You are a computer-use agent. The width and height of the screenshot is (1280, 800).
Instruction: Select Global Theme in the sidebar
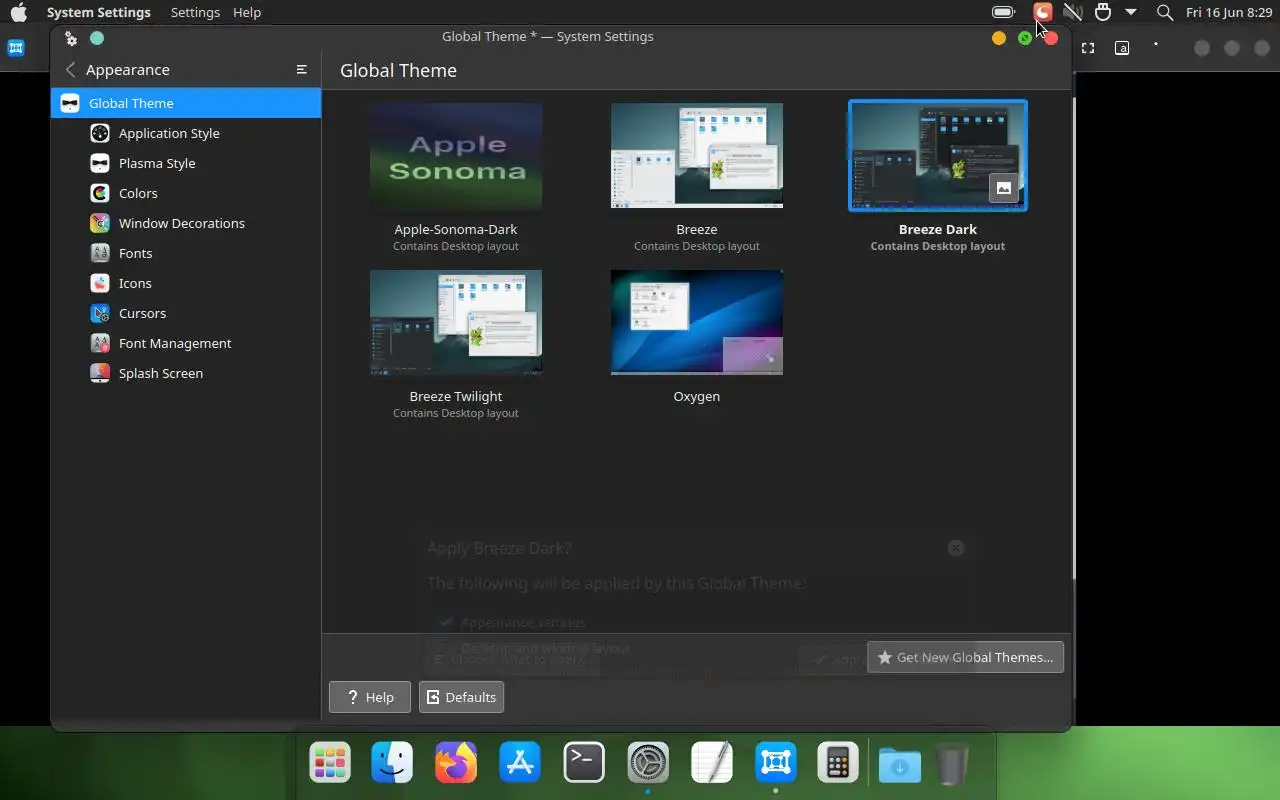click(186, 103)
